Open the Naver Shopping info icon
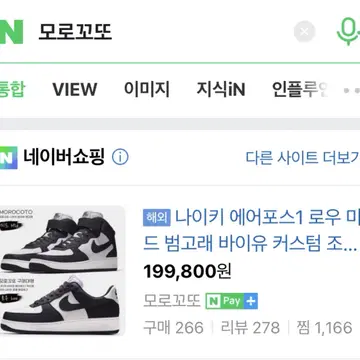This screenshot has width=360, height=360. click(120, 157)
